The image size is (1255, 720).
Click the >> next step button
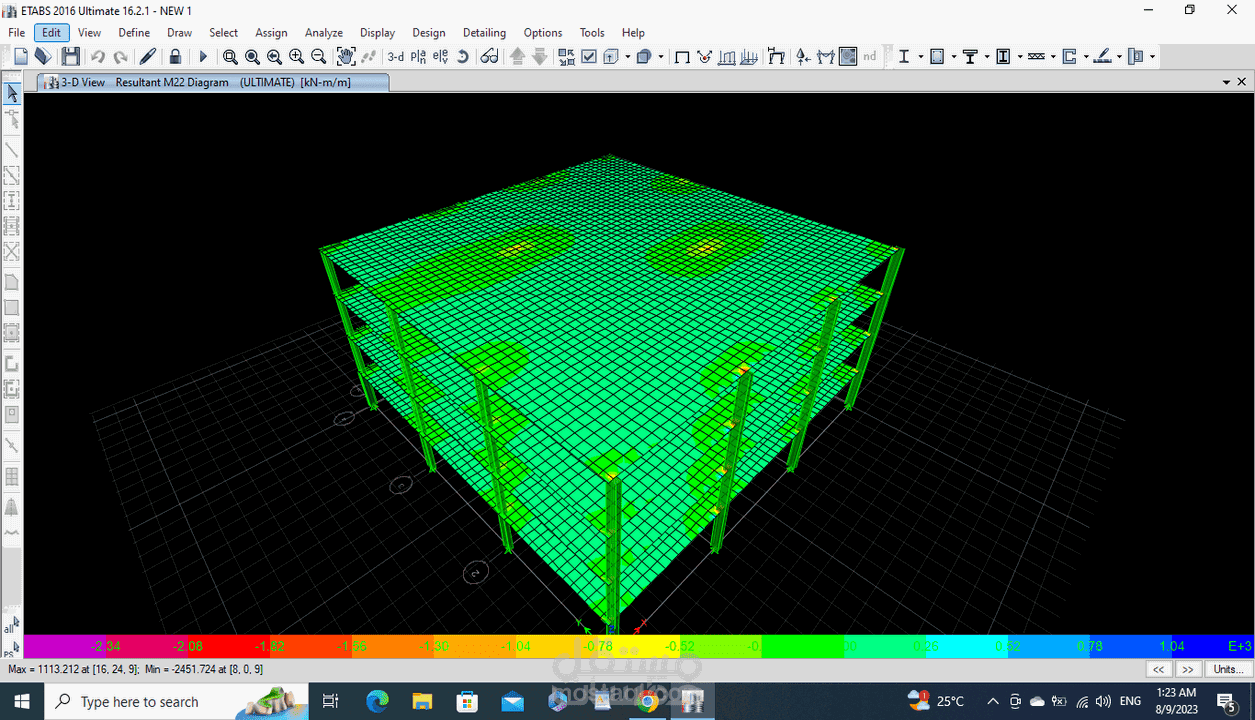1188,669
